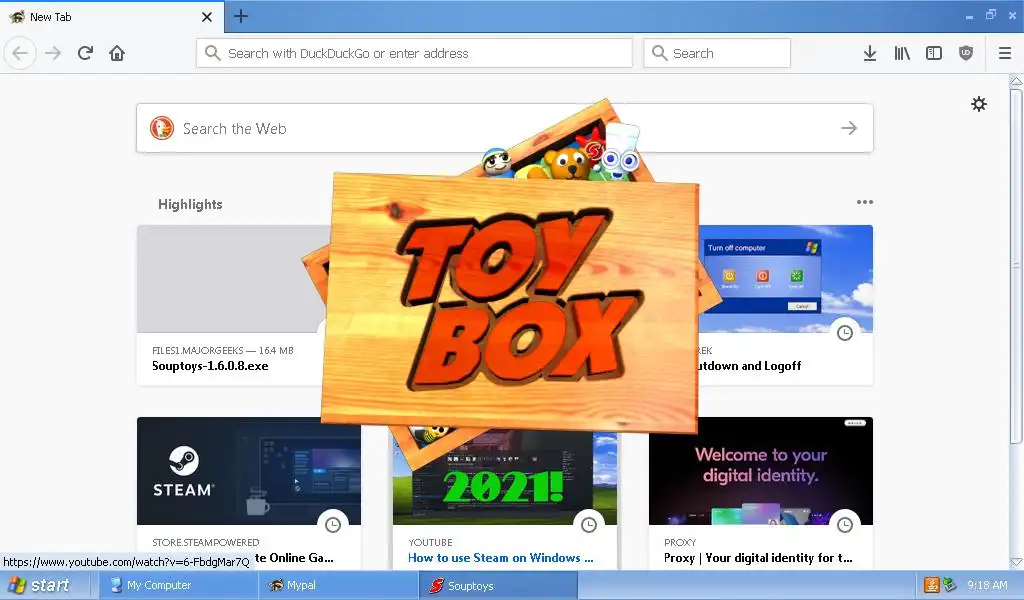Screen dimensions: 1024x600
Task: Click the toolbar Search box
Action: [x=717, y=53]
